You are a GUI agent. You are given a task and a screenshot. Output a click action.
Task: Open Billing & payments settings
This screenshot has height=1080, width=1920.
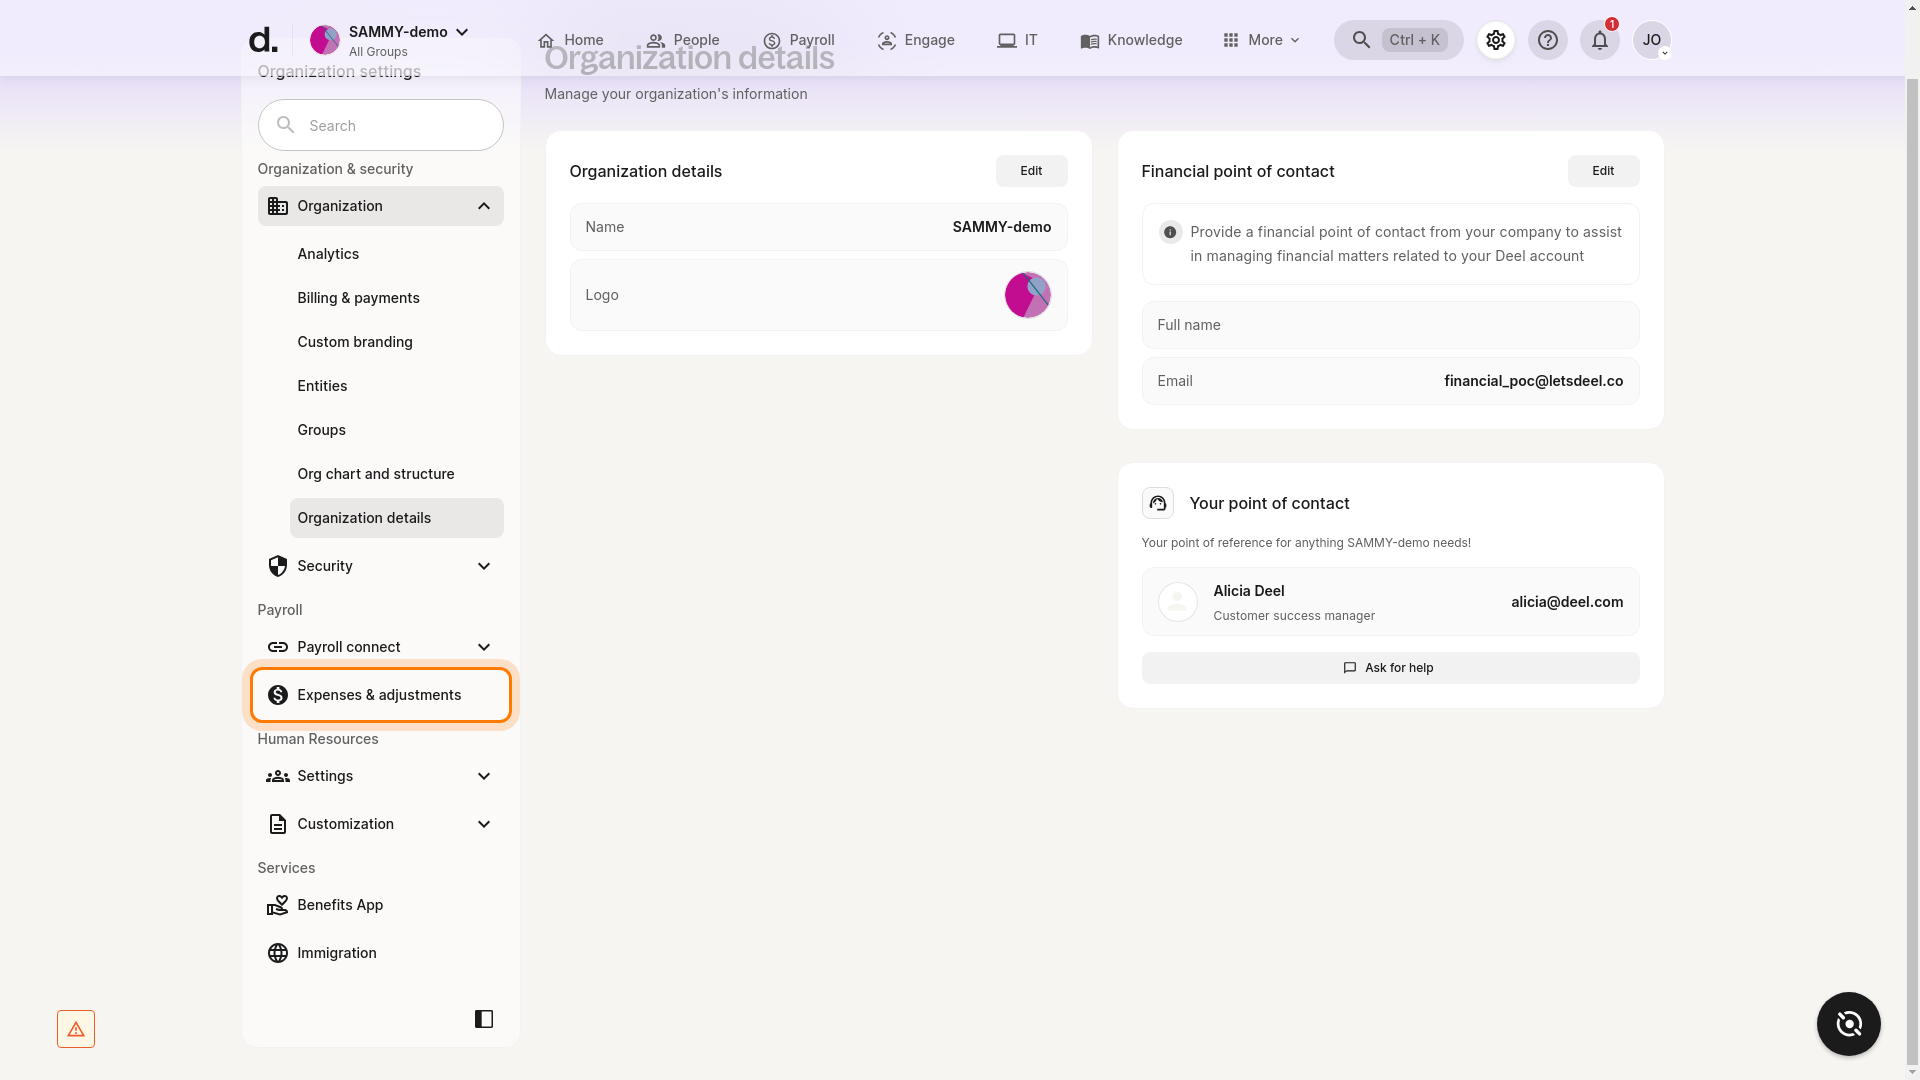click(358, 298)
